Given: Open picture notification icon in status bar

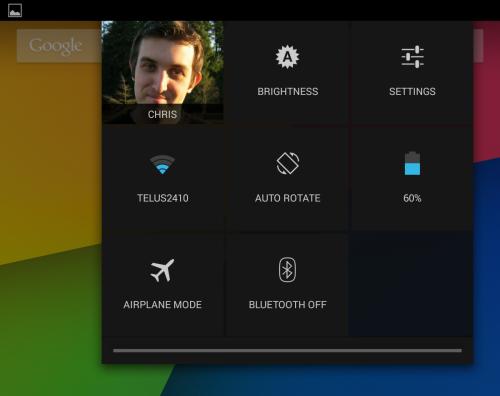Looking at the screenshot, I should [15, 10].
